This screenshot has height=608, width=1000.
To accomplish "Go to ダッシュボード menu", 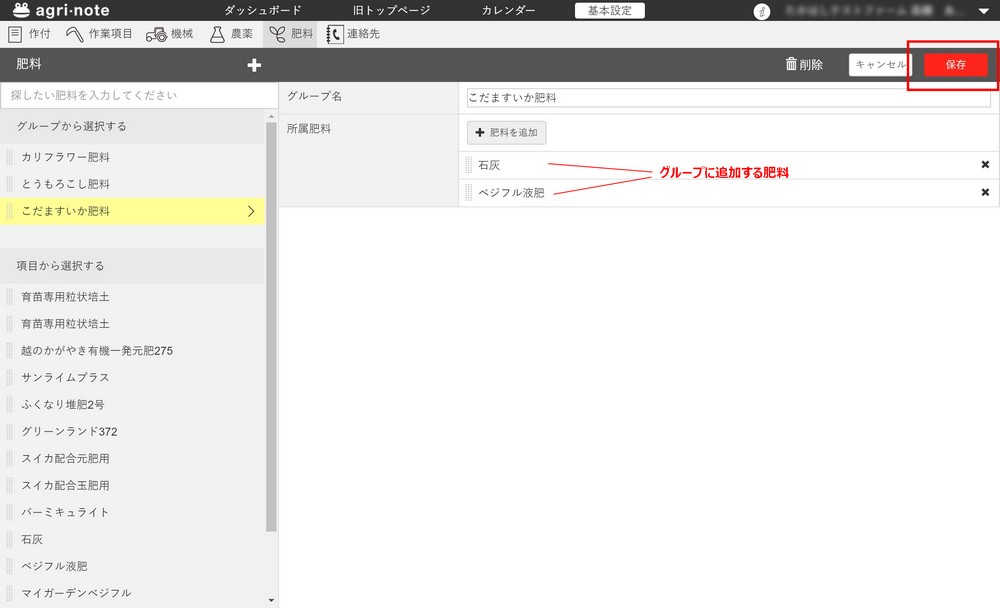I will point(263,11).
